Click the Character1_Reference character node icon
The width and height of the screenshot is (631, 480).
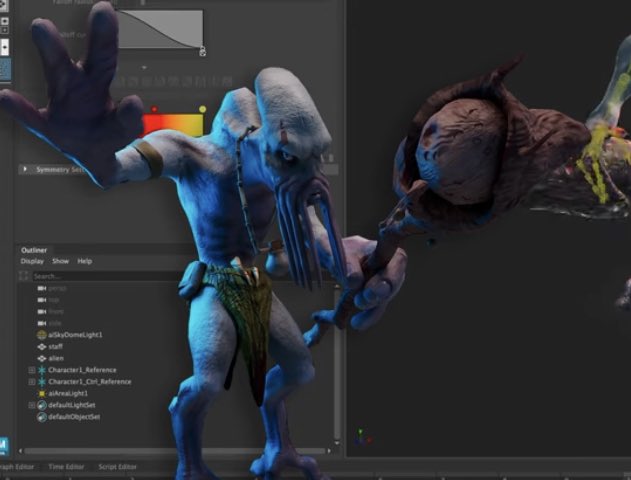pos(42,370)
